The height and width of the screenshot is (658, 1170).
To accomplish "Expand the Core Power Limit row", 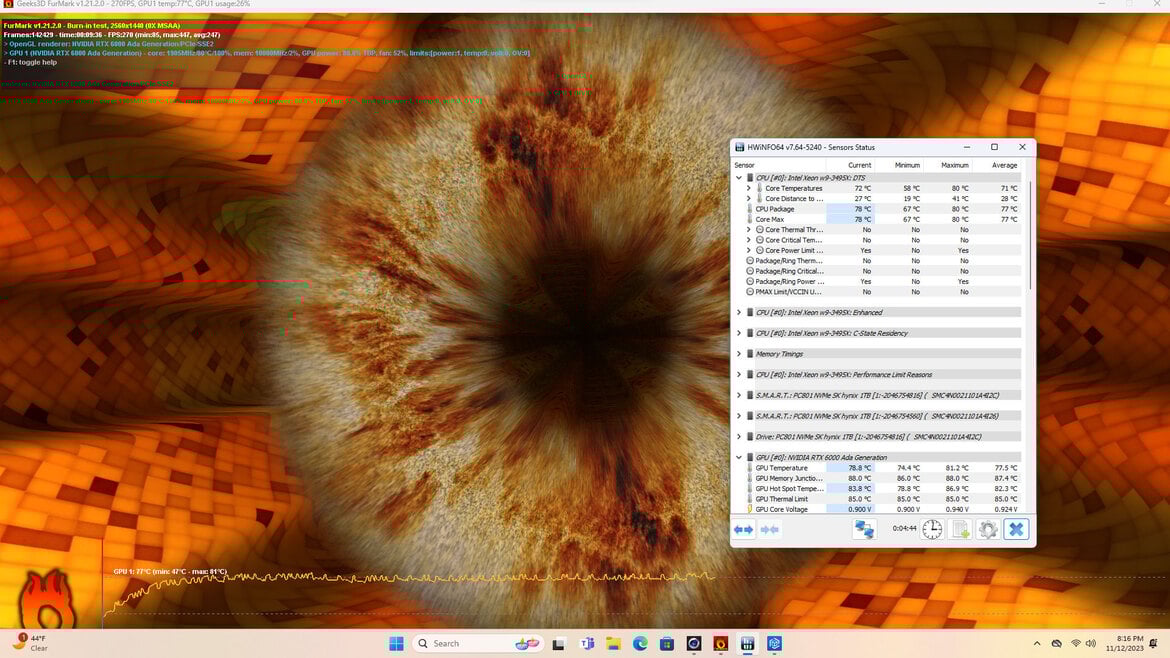I will pos(748,251).
